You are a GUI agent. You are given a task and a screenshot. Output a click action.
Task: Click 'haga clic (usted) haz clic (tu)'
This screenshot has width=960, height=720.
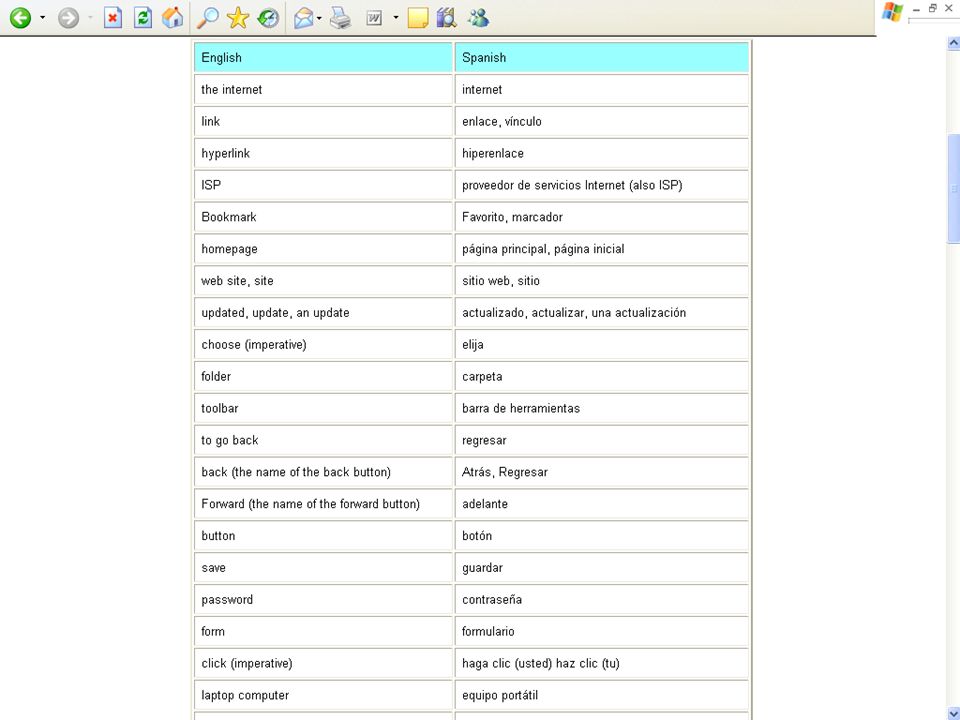[602, 662]
